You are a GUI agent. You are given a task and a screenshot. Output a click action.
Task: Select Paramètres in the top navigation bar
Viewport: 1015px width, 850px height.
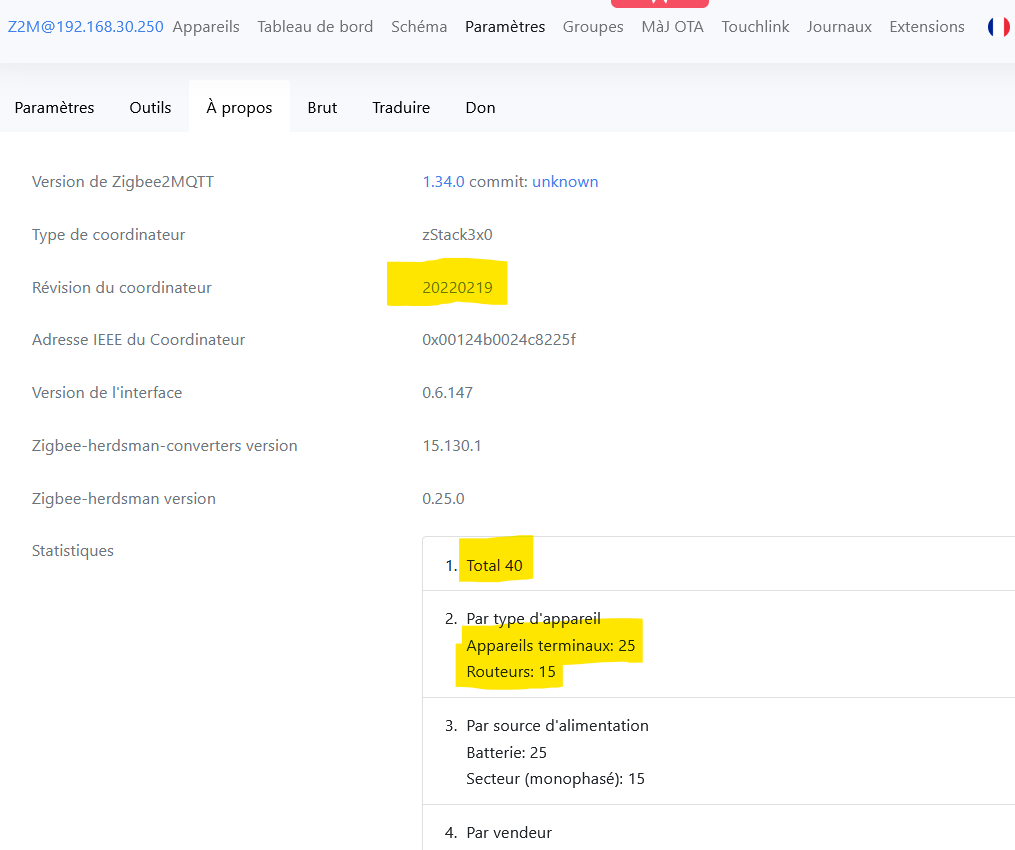tap(505, 27)
